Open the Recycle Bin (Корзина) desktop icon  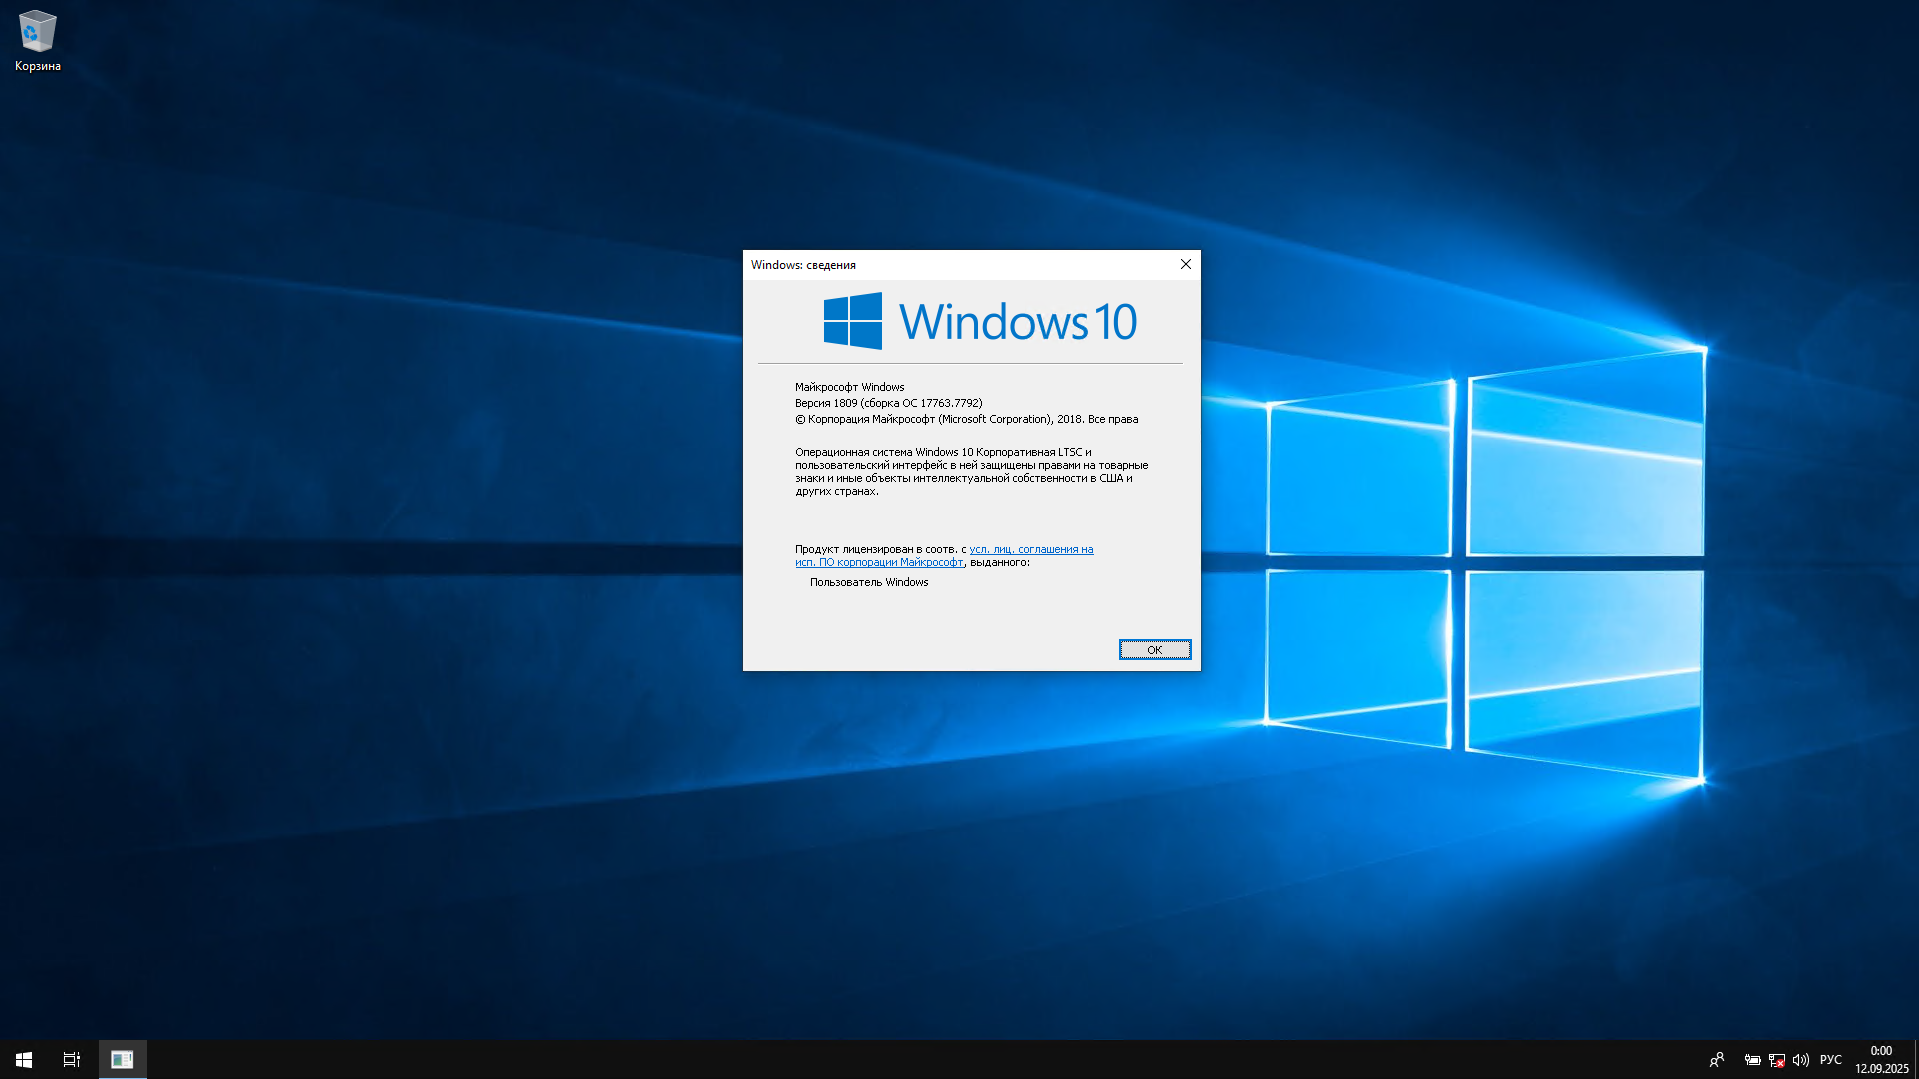coord(37,41)
